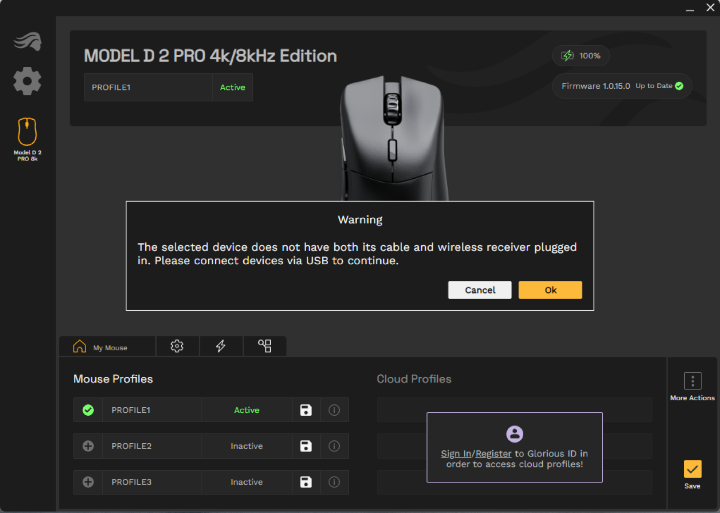This screenshot has height=513, width=720.
Task: Click the Register link
Action: coord(493,454)
